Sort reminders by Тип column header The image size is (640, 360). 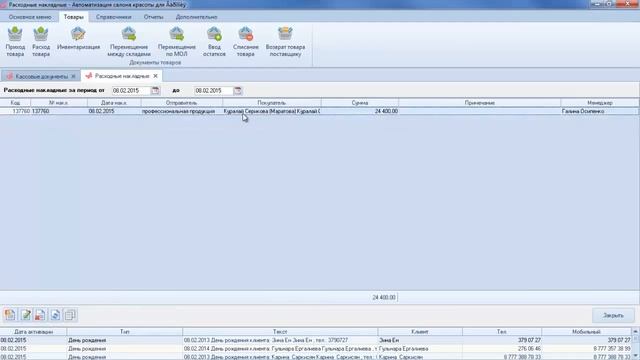tap(124, 332)
